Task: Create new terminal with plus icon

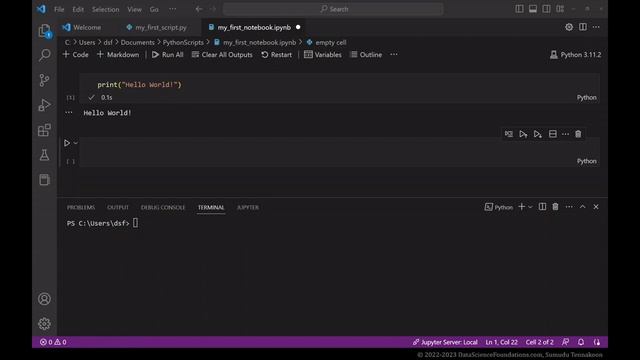Action: (x=522, y=207)
